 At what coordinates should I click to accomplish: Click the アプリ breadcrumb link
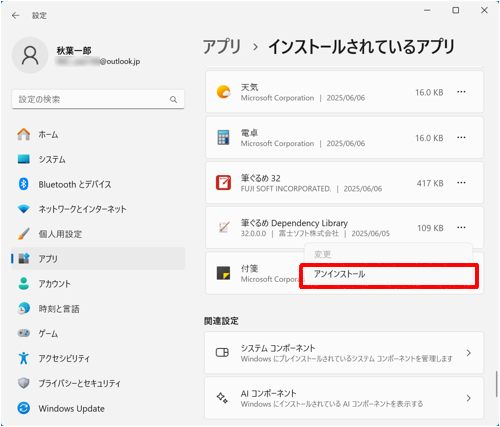(222, 46)
